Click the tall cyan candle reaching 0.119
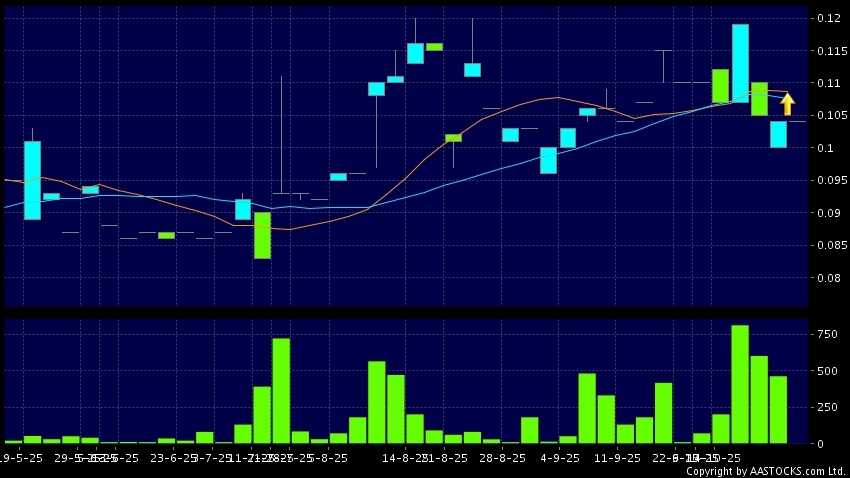The height and width of the screenshot is (478, 850). pyautogui.click(x=740, y=63)
